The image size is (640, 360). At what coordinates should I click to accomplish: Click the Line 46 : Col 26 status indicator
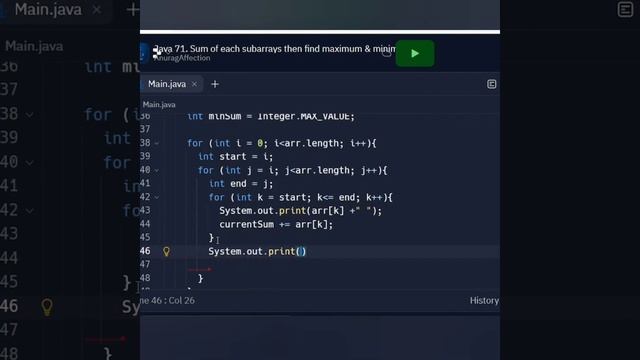[x=168, y=300]
